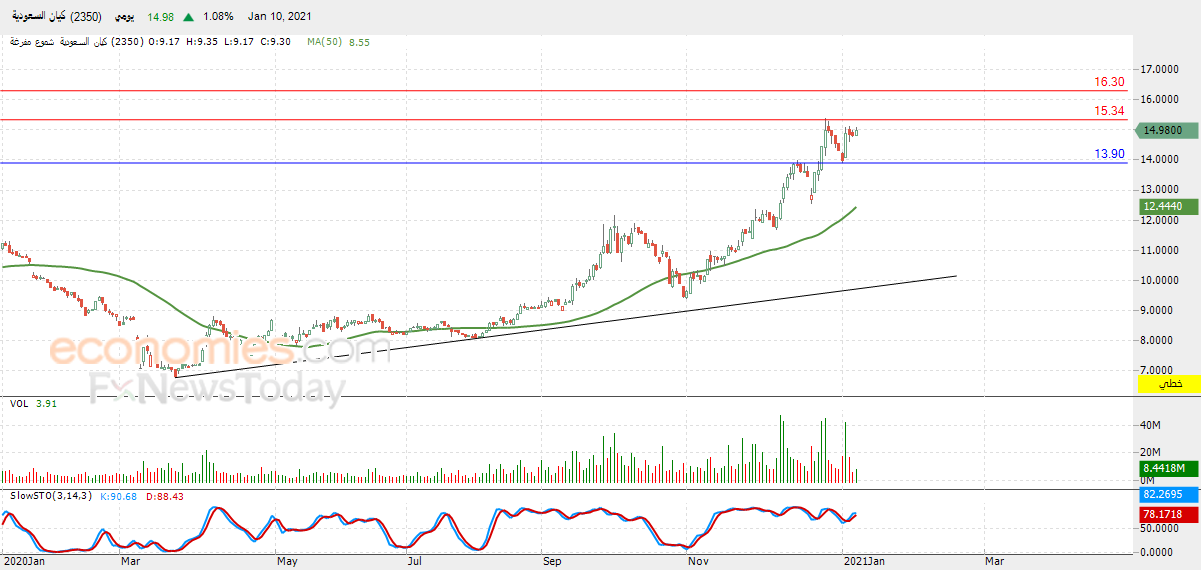The width and height of the screenshot is (1201, 570).
Task: Click the 15.34 resistance level label
Action: pos(1109,111)
